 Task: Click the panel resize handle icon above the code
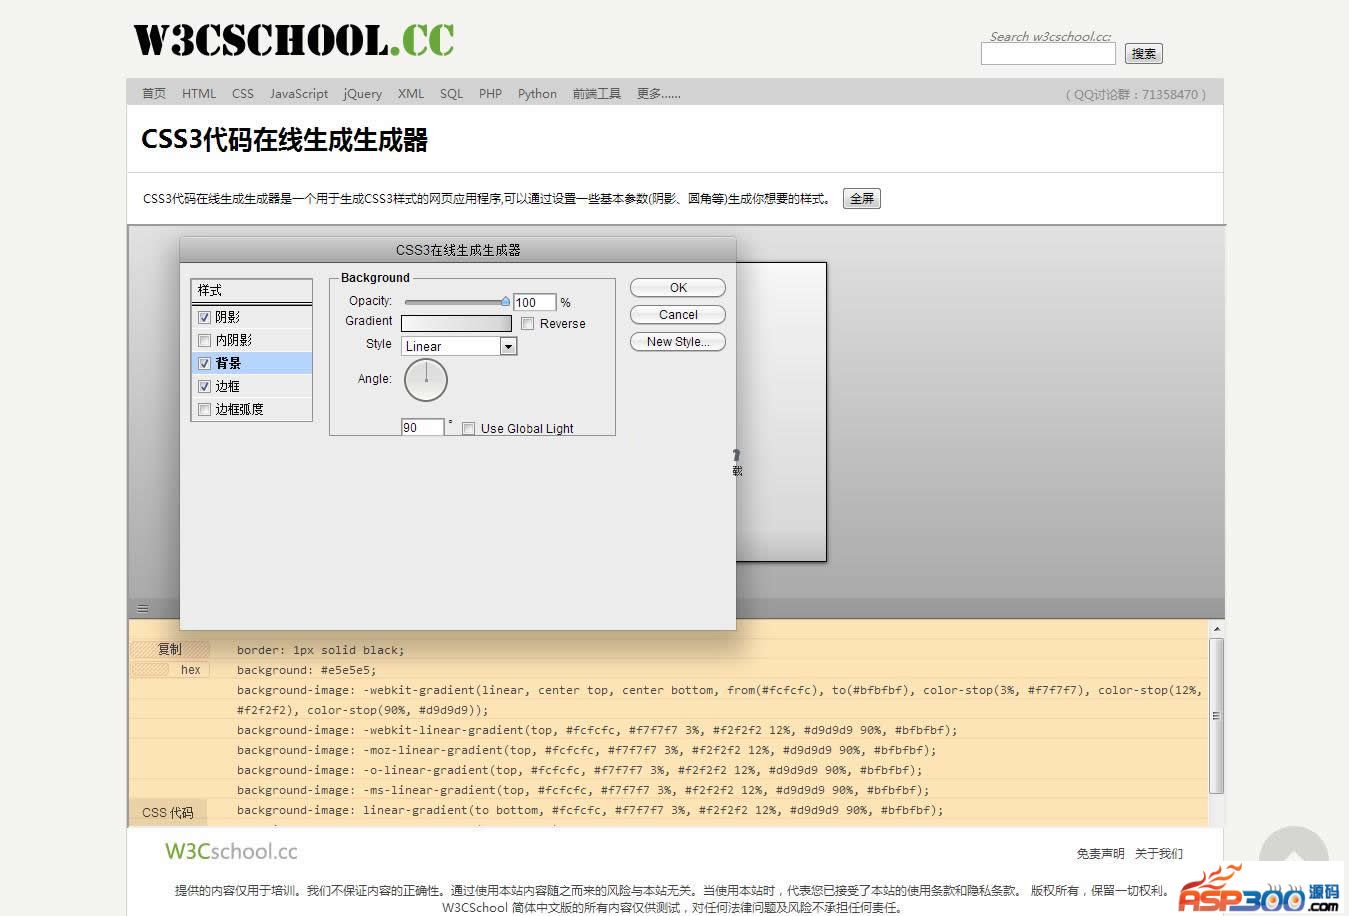click(143, 608)
